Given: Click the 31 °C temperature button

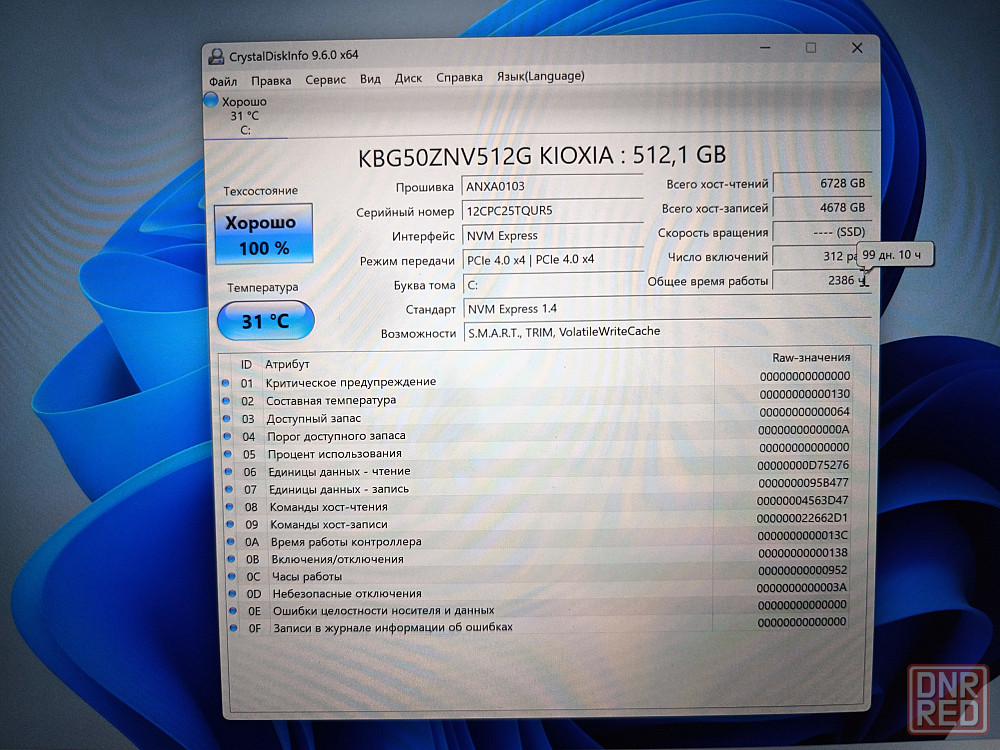Looking at the screenshot, I should tap(266, 320).
